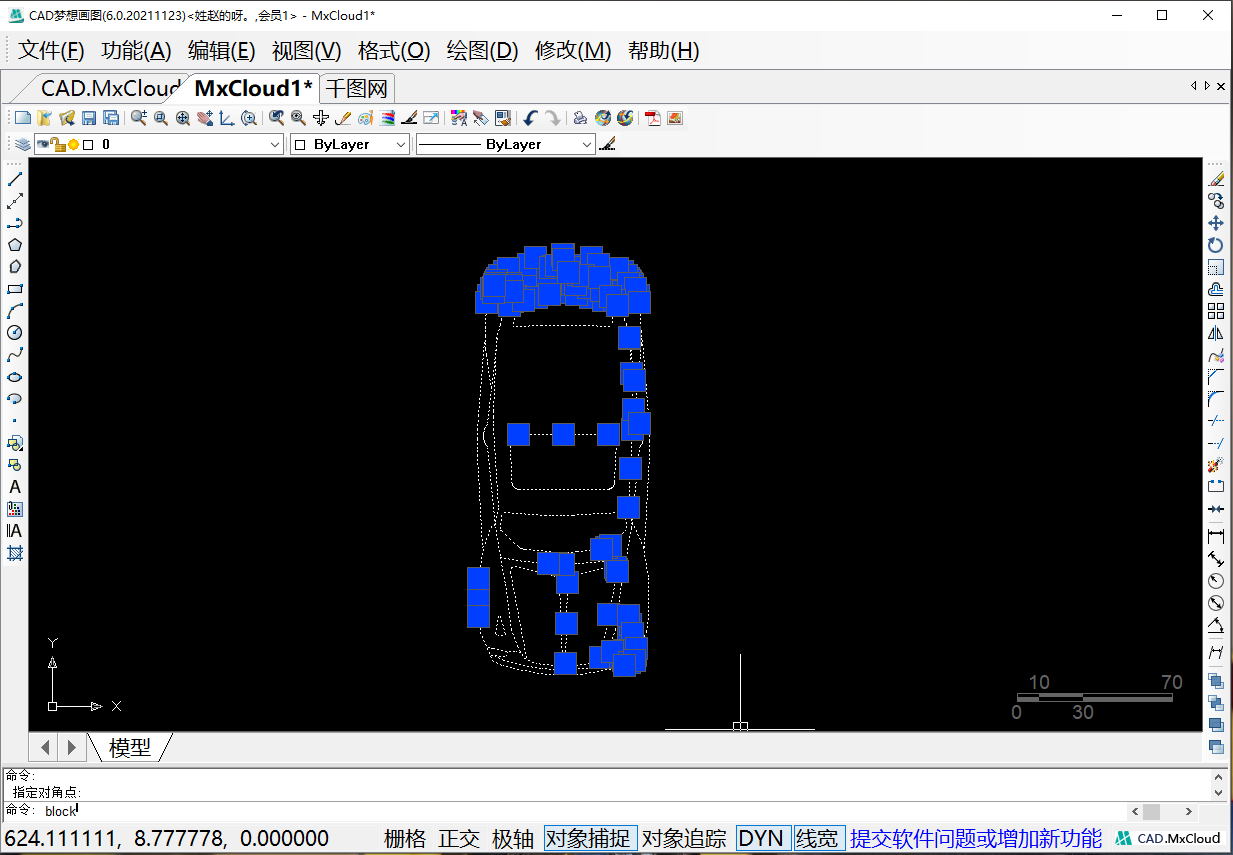Toggle 正交 ortho mode
Image resolution: width=1233 pixels, height=855 pixels.
tap(459, 839)
